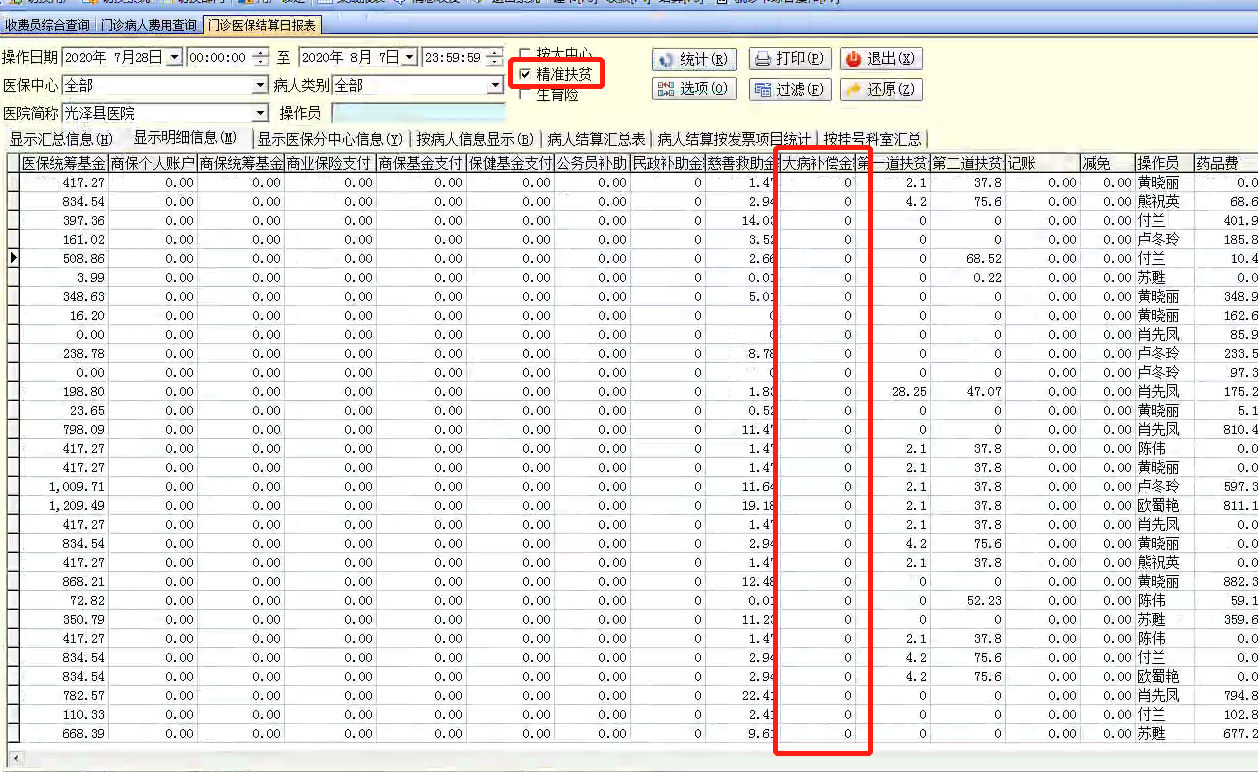Select the cell showing 798.09
This screenshot has height=772, width=1258.
[x=64, y=429]
